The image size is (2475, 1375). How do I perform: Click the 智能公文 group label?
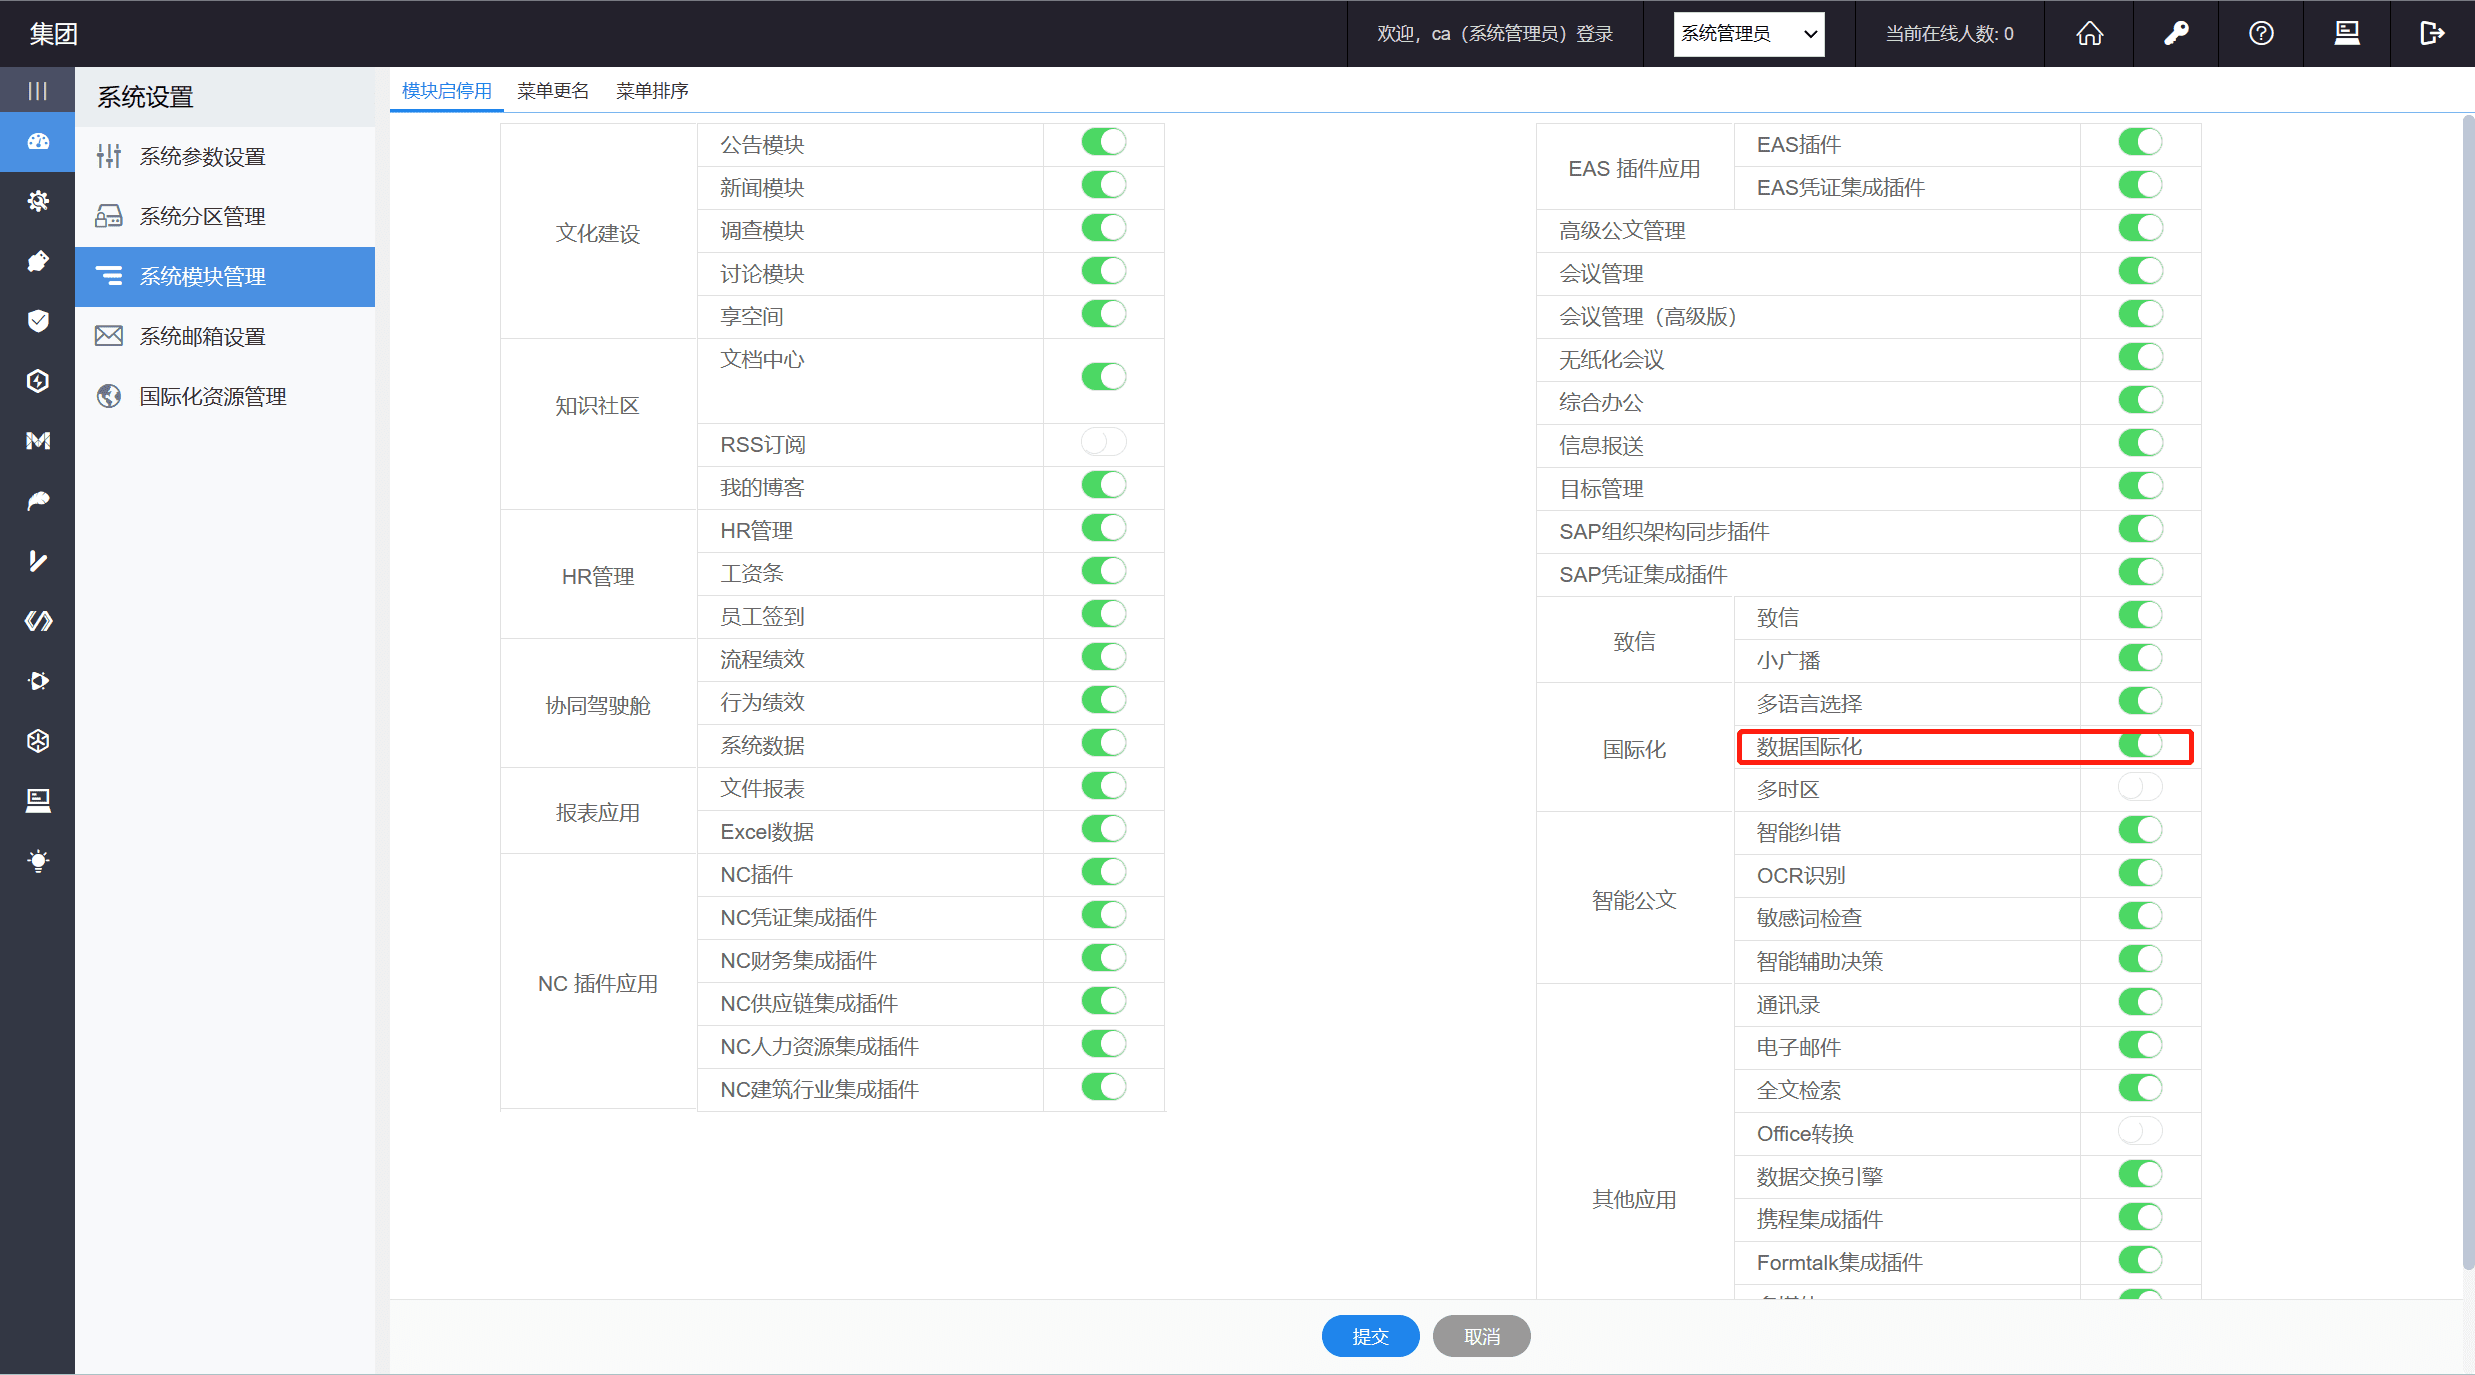1634,900
